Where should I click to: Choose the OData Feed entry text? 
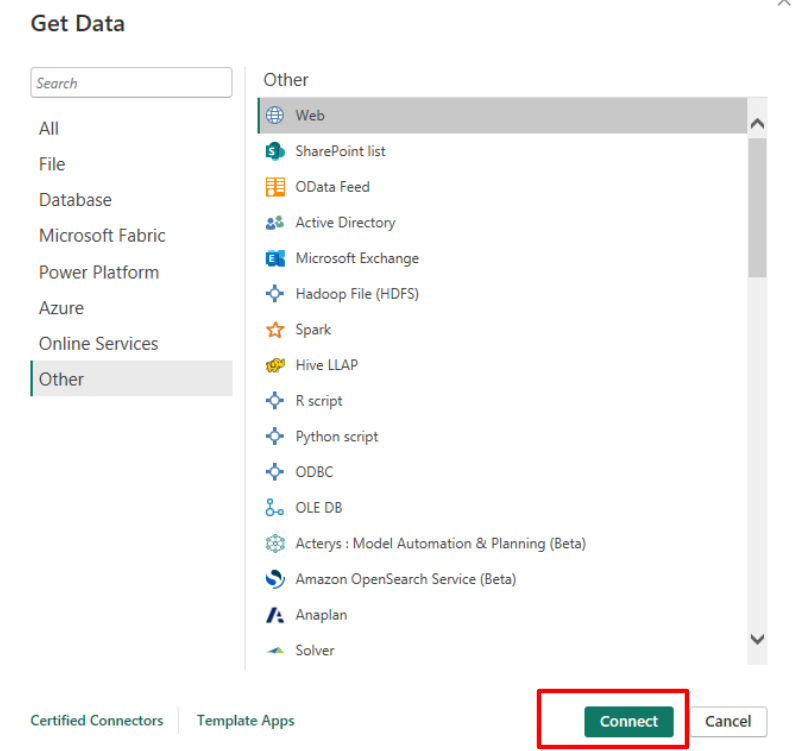[x=333, y=187]
